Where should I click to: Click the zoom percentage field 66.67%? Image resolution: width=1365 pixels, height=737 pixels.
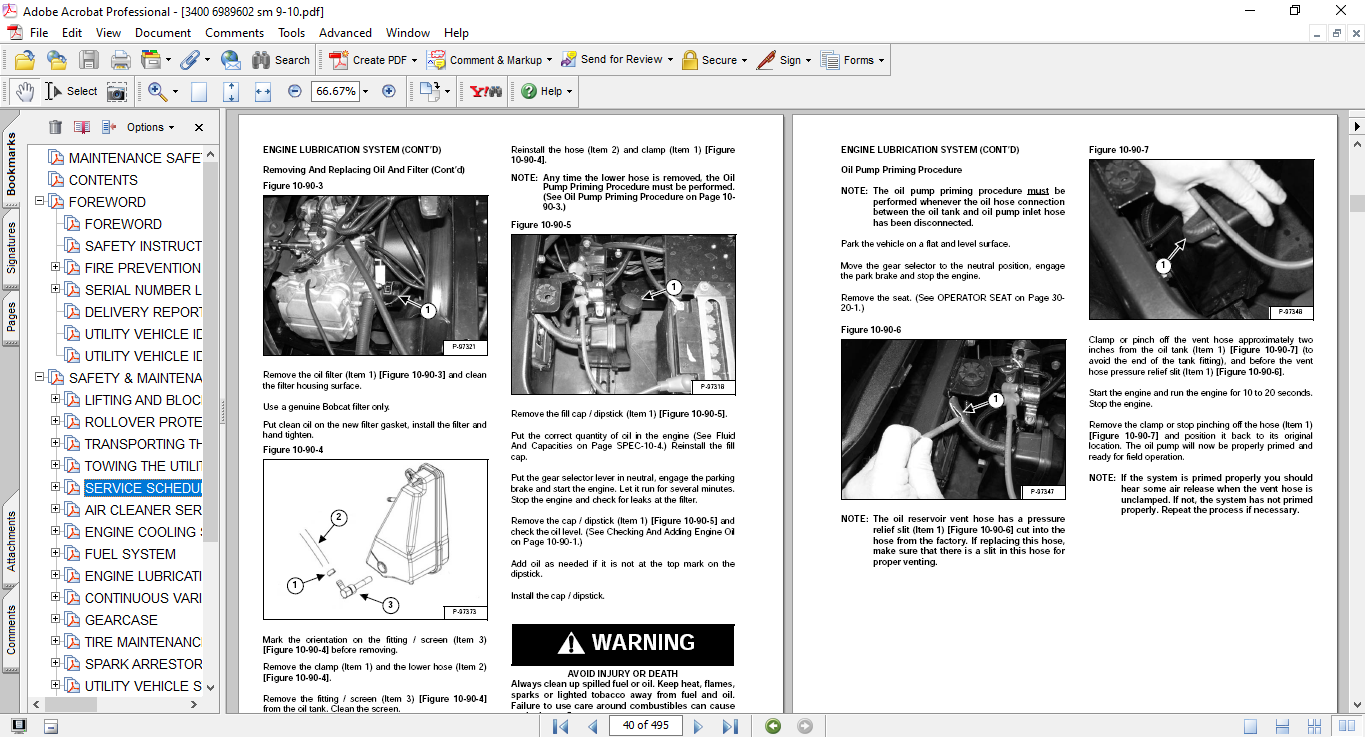335,91
